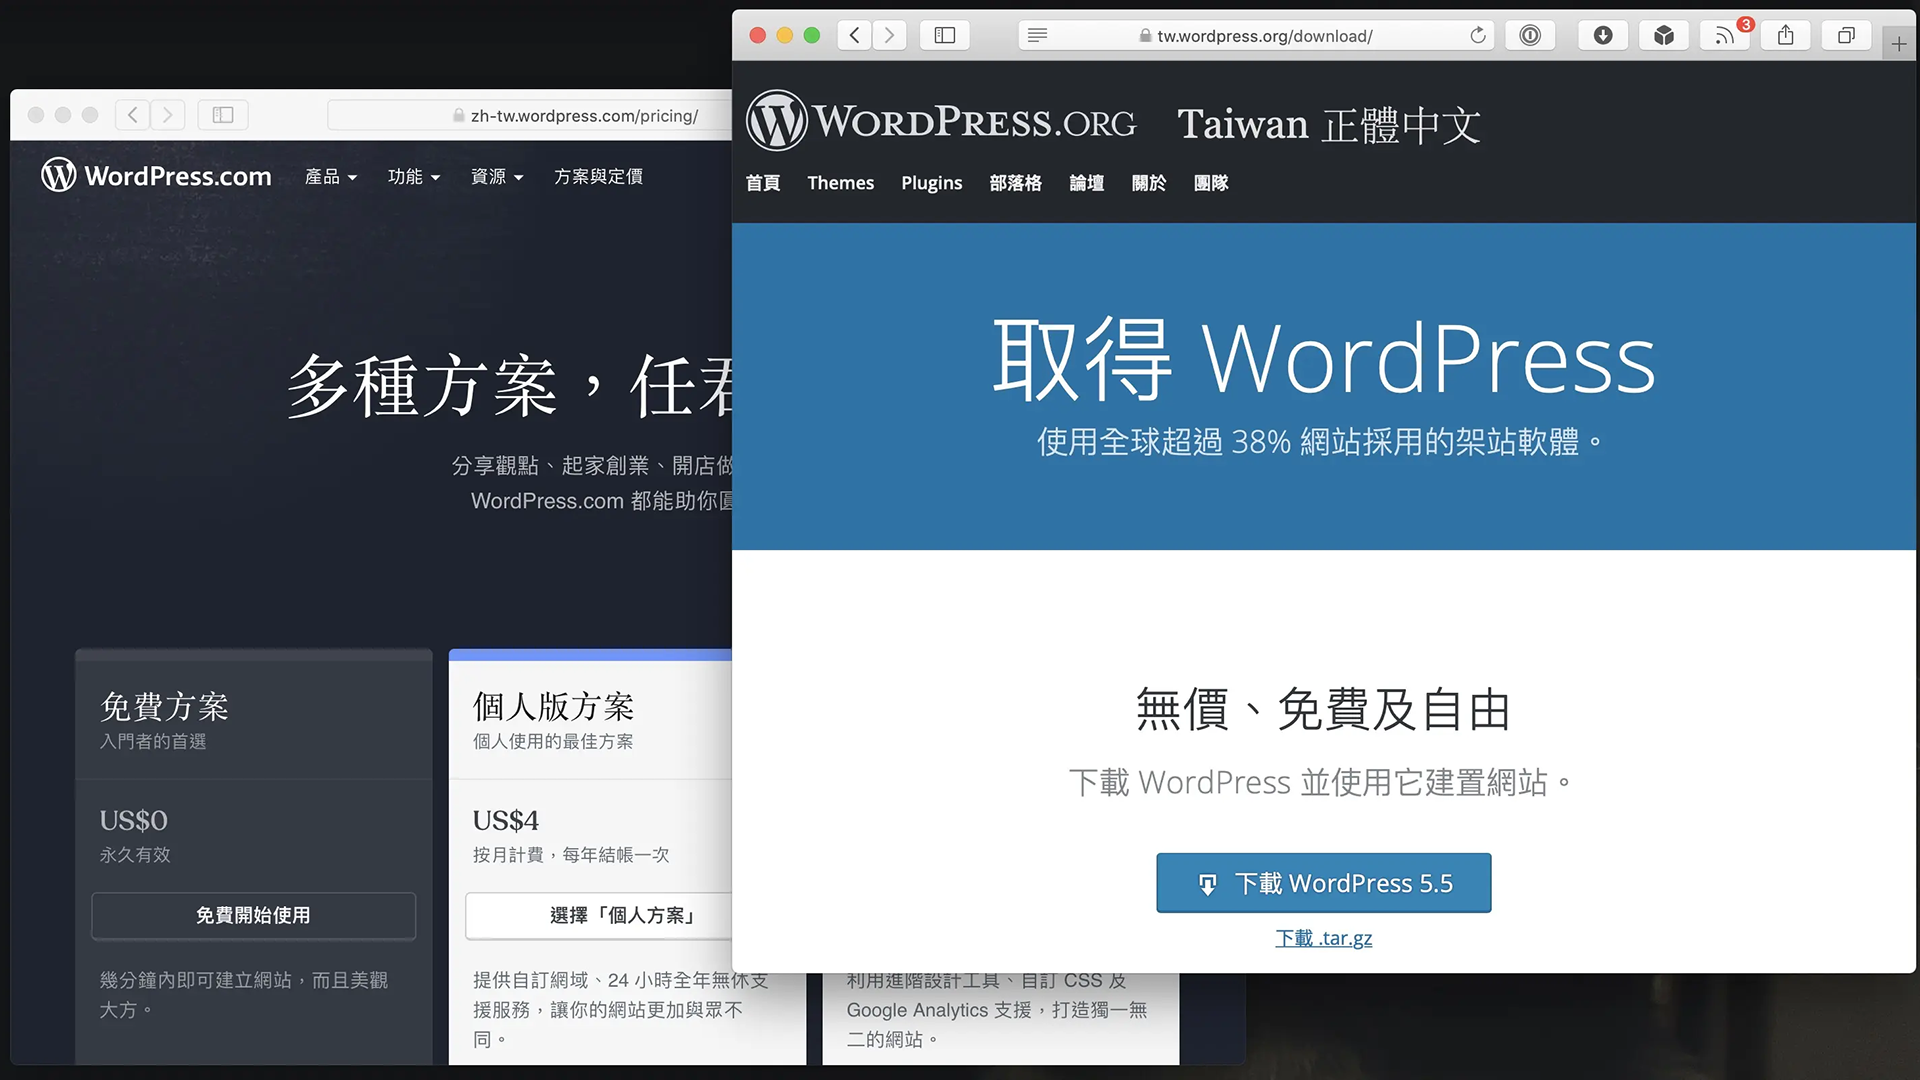Click the WordPress.org logo
1920x1080 pixels.
point(941,121)
